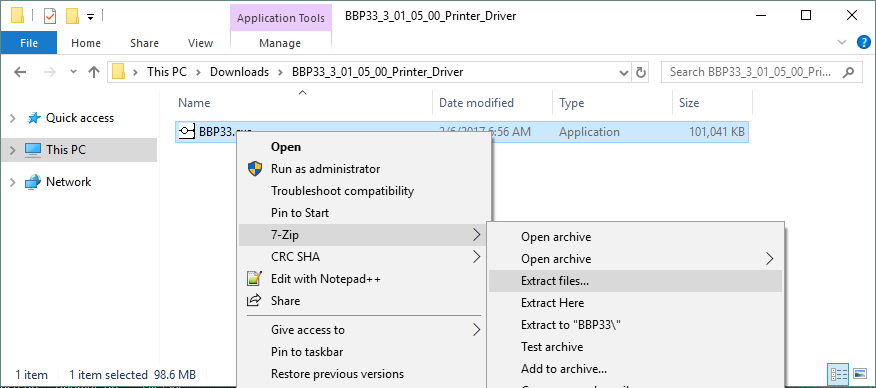Switch to the Share ribbon tab
This screenshot has height=388, width=876.
point(144,43)
